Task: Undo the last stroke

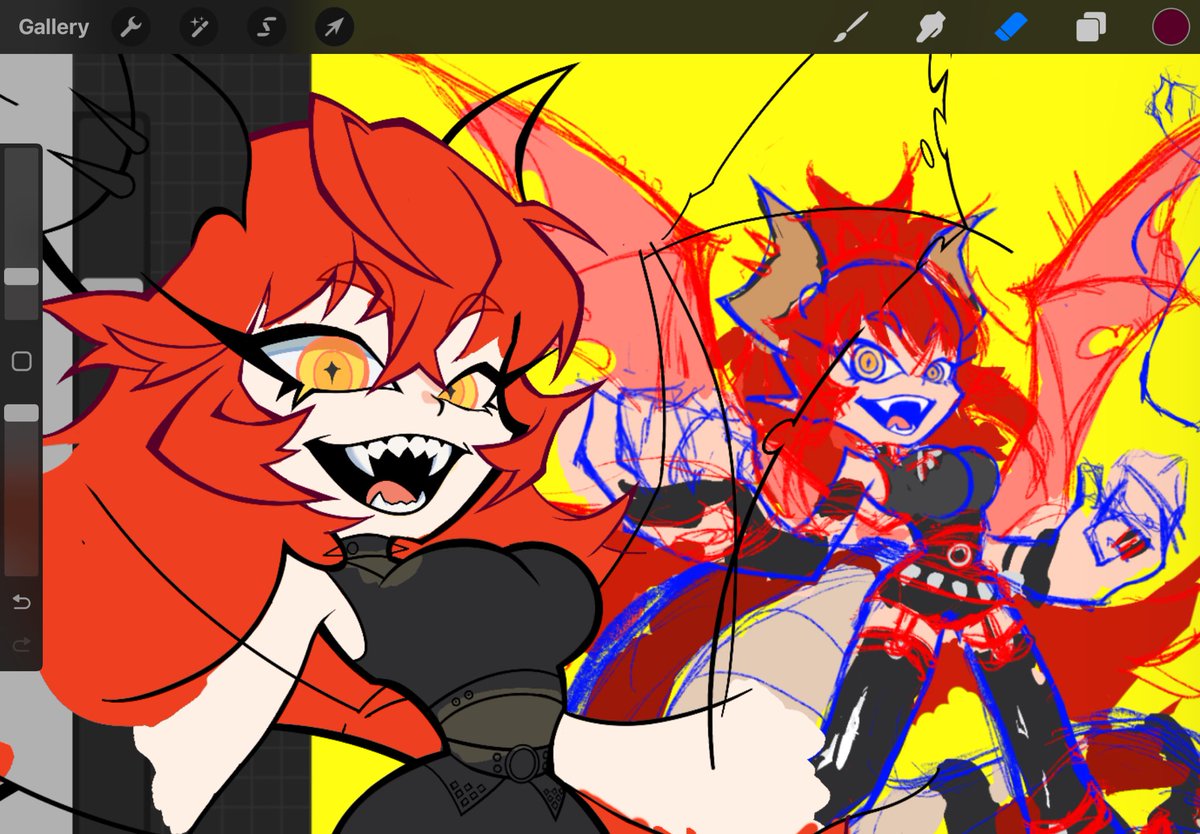Action: pos(21,602)
